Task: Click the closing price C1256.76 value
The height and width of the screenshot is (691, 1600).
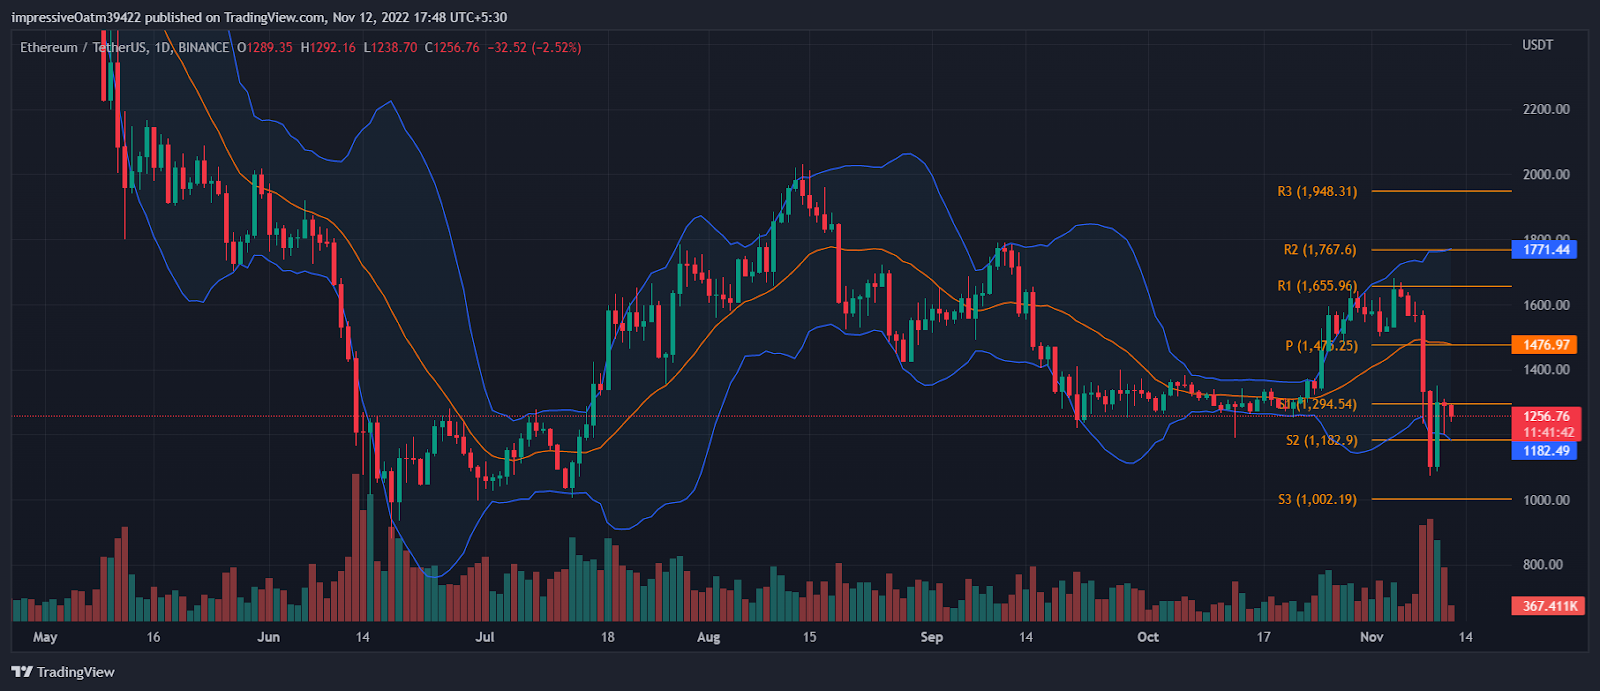Action: point(452,47)
